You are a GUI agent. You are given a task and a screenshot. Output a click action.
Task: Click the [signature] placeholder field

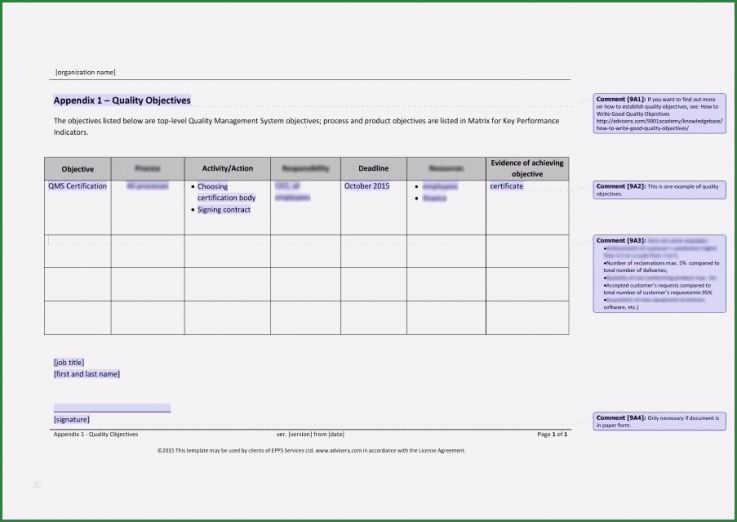(71, 419)
